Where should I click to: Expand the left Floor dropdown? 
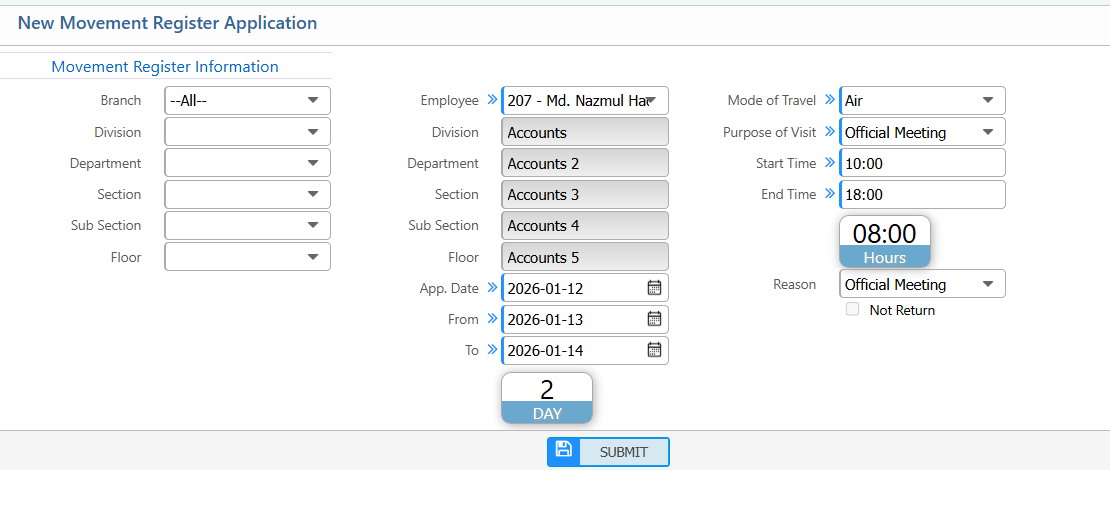coord(247,256)
